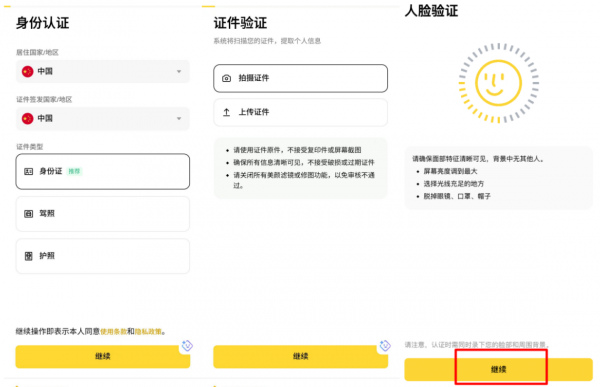Click the passport icon next to 护照
Viewport: 600px width, 387px height.
click(29, 256)
